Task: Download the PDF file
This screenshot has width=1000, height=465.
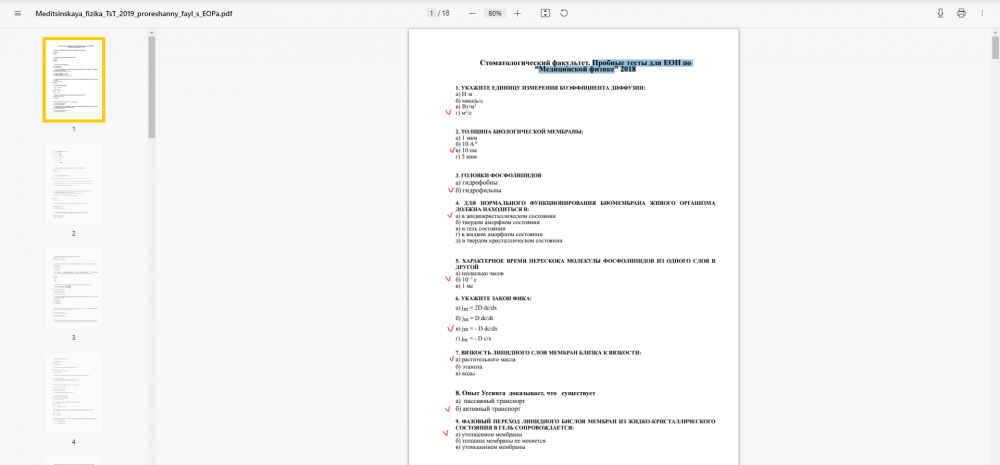Action: 941,13
